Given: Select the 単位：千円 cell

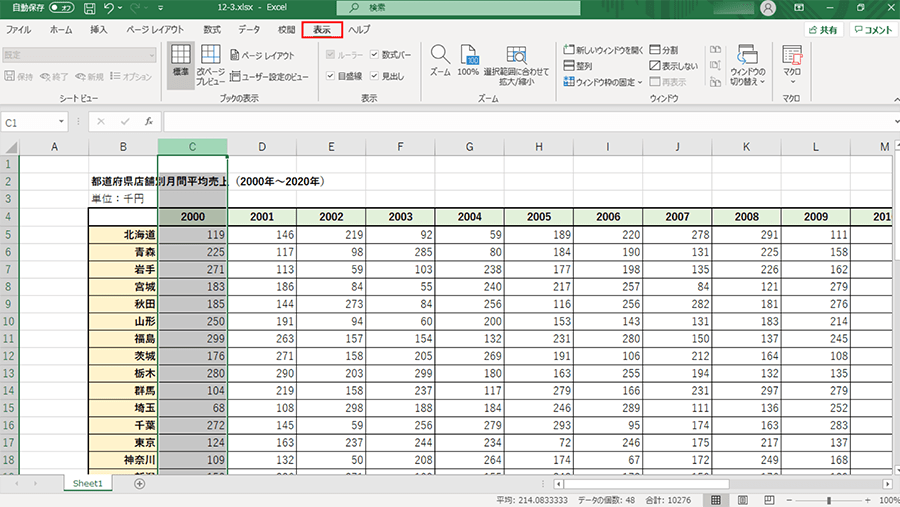Looking at the screenshot, I should coord(123,199).
